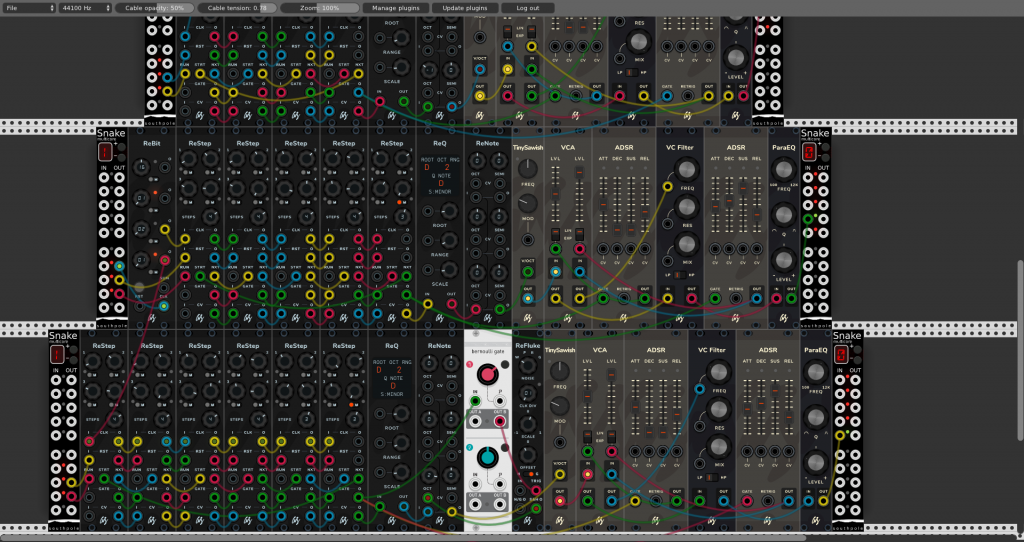Viewport: 1024px width, 542px height.
Task: Click bottom-row VC Filter MIX knob
Action: (x=718, y=447)
